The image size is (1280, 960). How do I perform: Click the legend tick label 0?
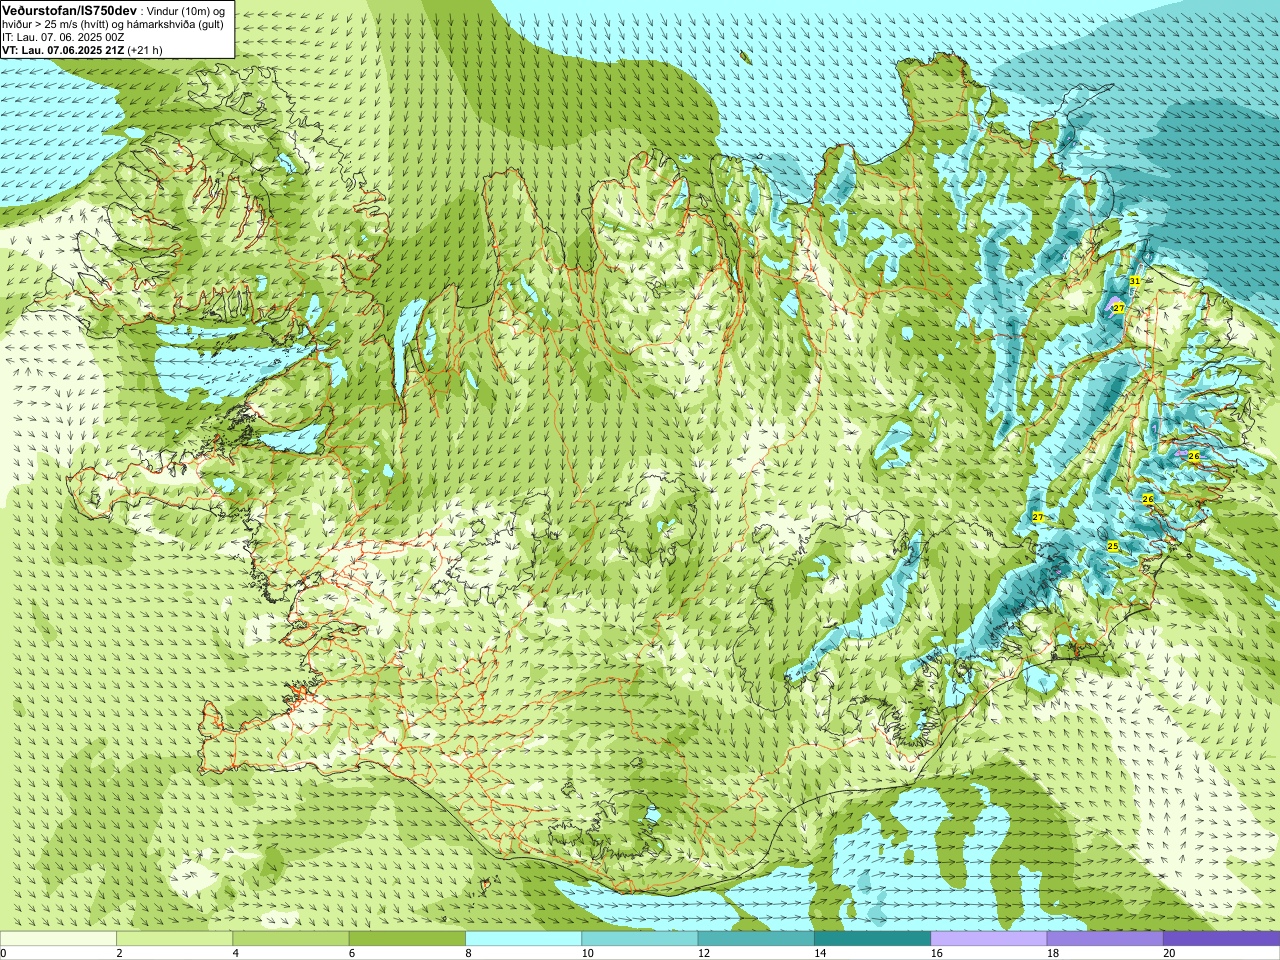3,953
